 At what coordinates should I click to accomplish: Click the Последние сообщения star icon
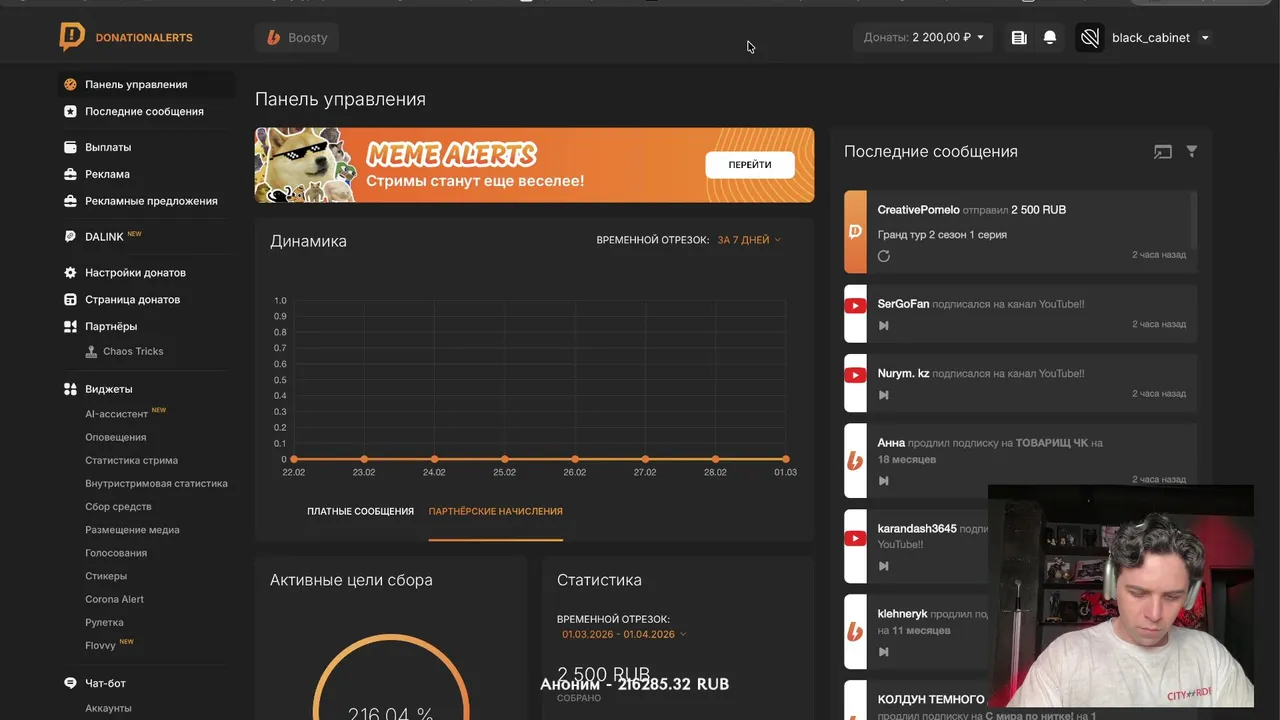click(x=70, y=112)
